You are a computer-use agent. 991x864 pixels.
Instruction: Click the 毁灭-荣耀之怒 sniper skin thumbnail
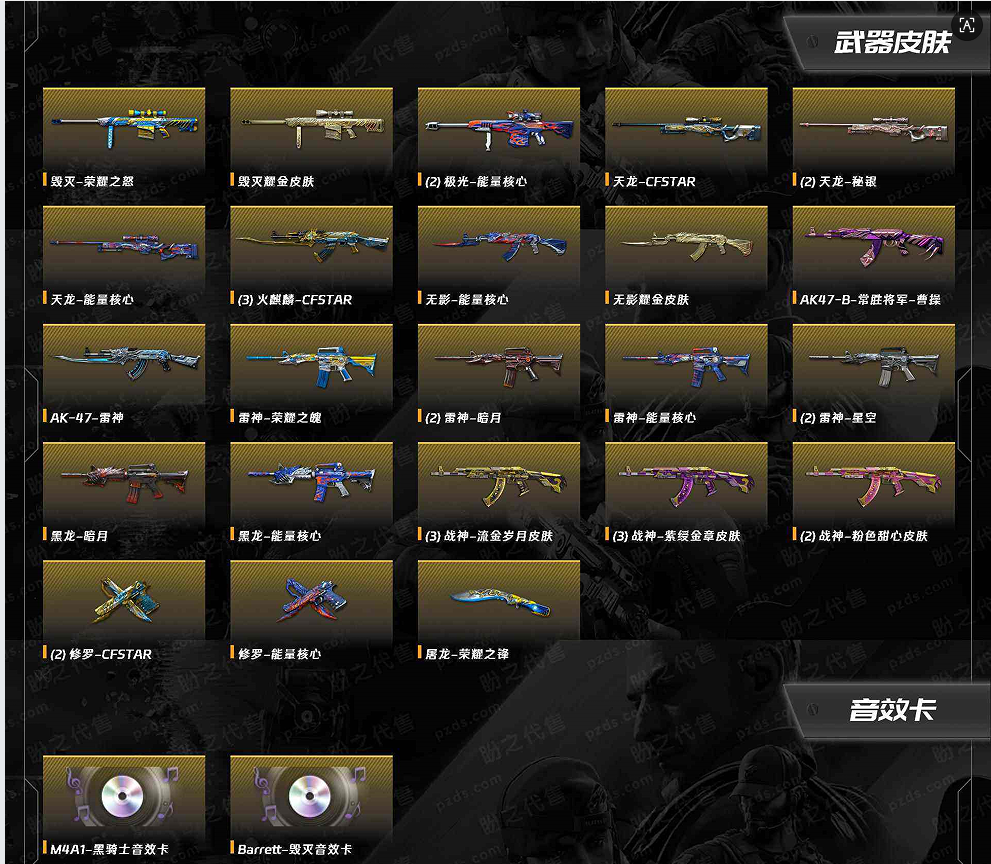click(x=124, y=129)
